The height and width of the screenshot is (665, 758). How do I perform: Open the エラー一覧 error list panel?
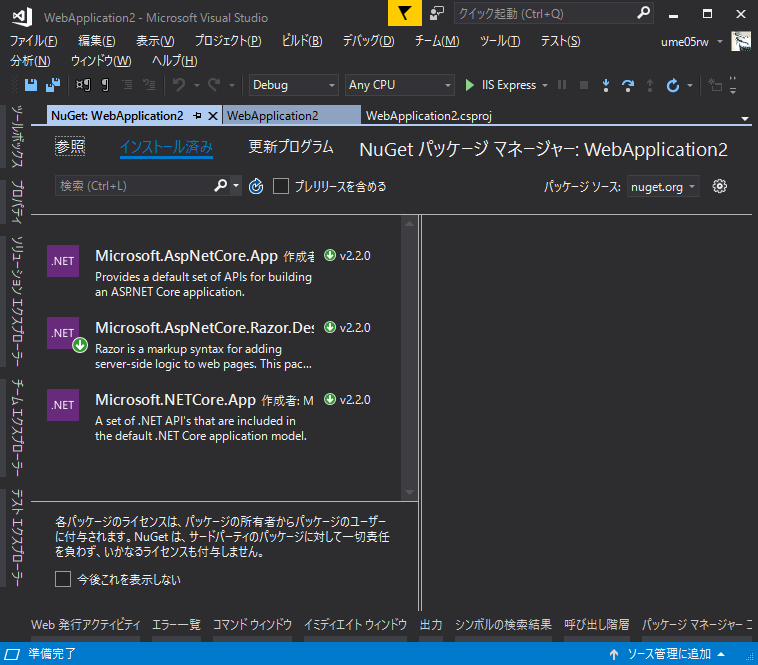176,625
